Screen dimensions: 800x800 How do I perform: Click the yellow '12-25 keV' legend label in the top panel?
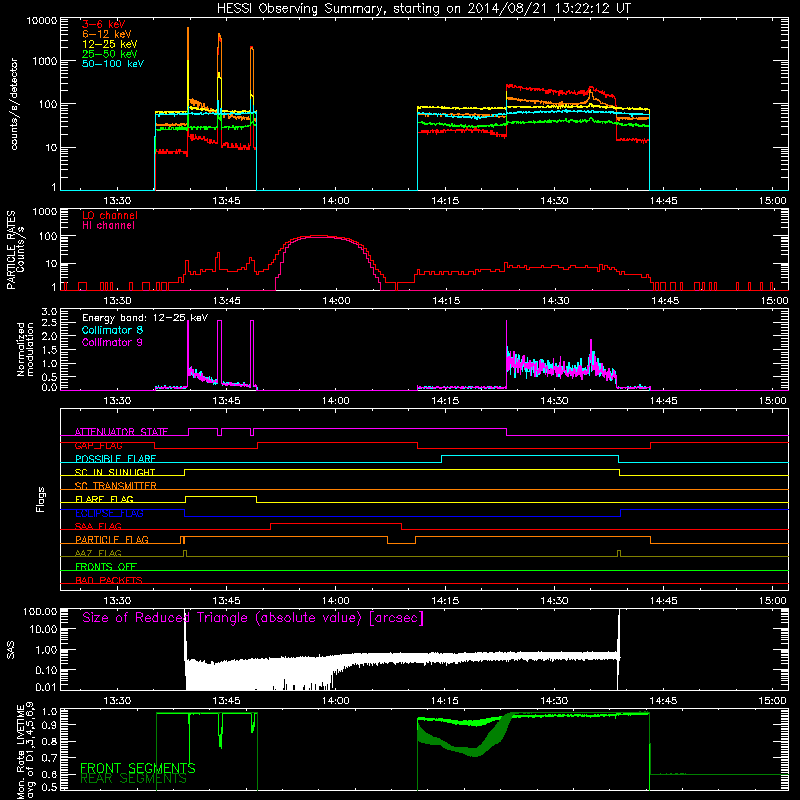(110, 44)
